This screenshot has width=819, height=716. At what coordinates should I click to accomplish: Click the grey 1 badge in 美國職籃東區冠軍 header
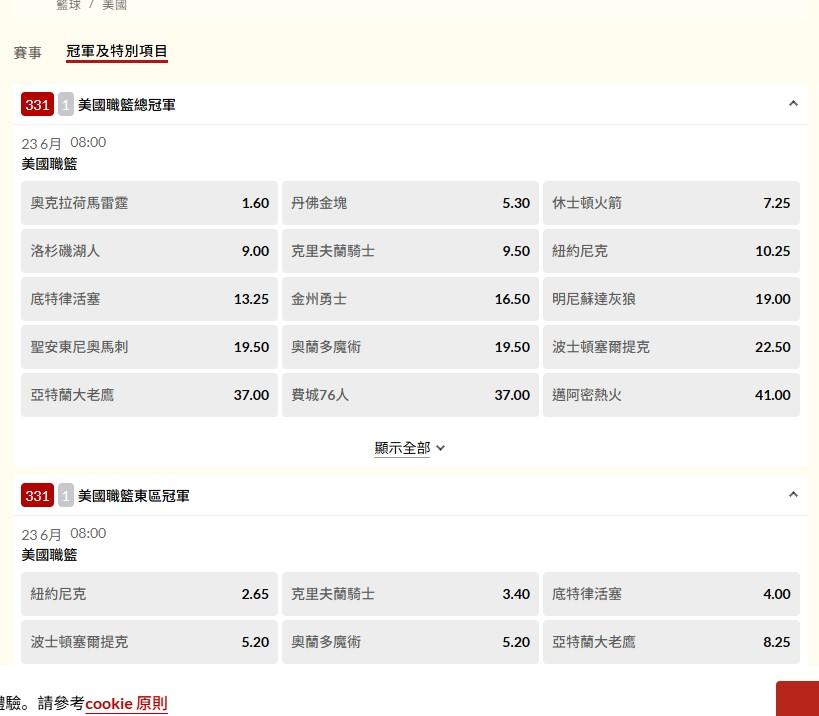coord(65,496)
